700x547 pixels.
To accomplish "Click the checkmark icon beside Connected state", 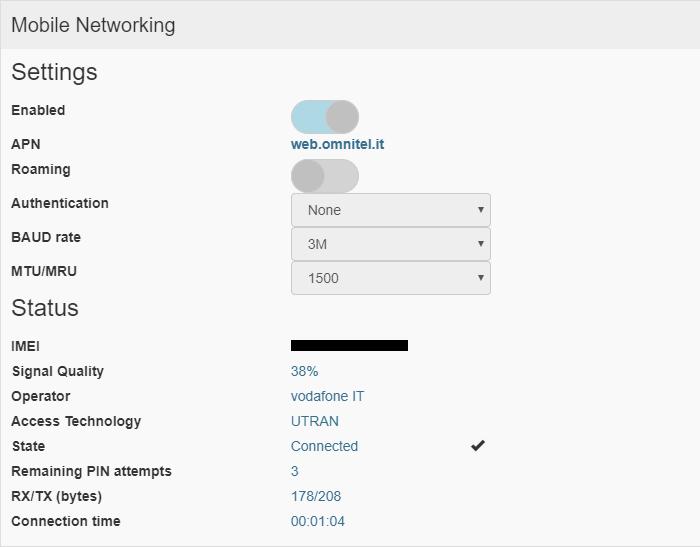I will 478,445.
